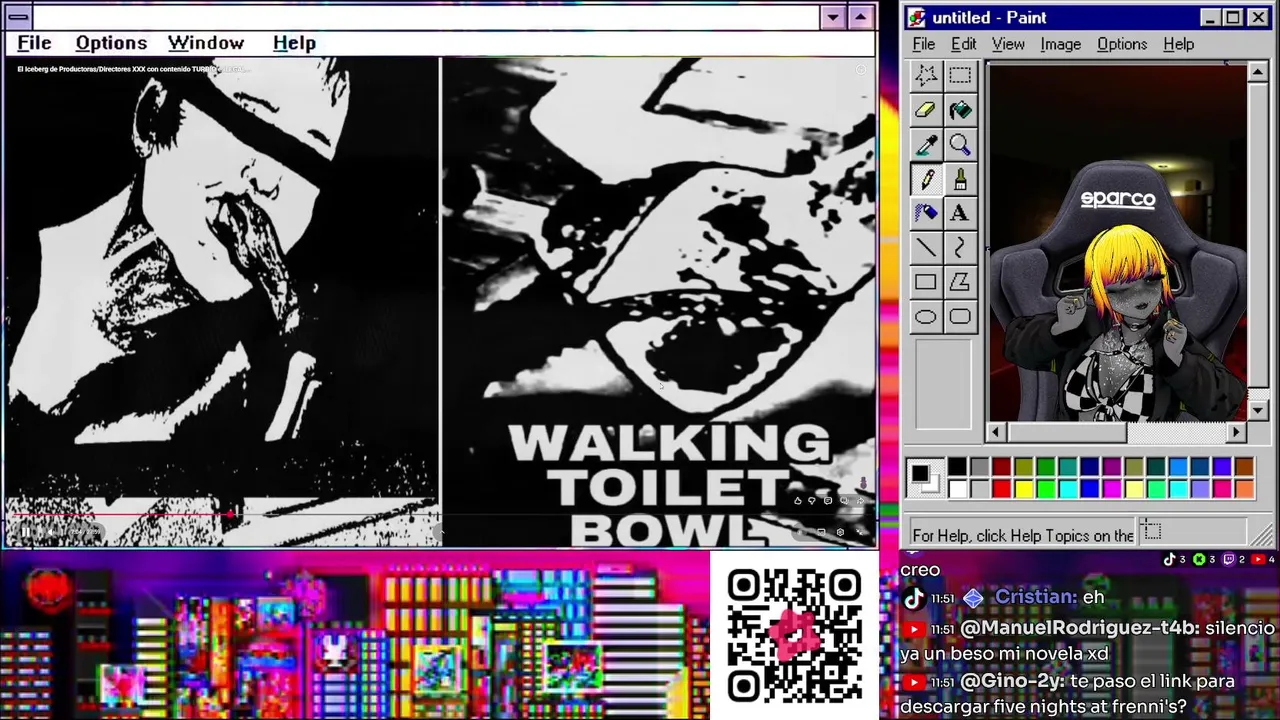Click Paint's left horizontal scroll arrow
The height and width of the screenshot is (720, 1280).
click(x=996, y=432)
